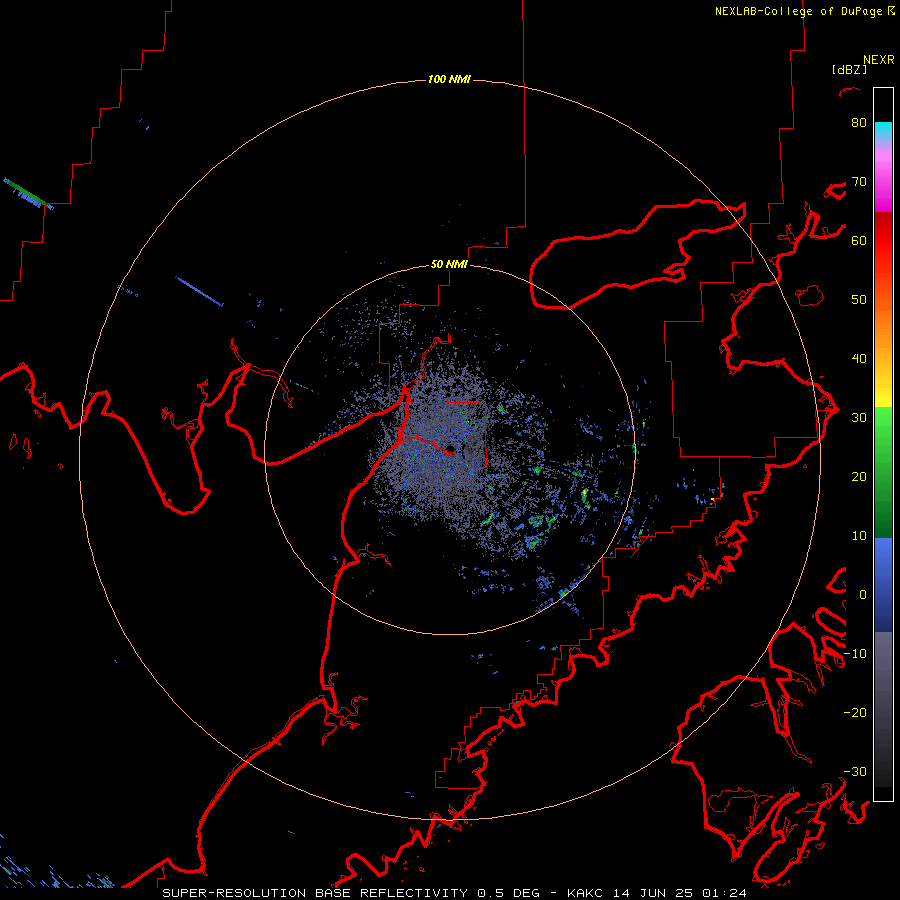Click the 60 value on dBZ scale
The width and height of the screenshot is (900, 900).
click(859, 240)
